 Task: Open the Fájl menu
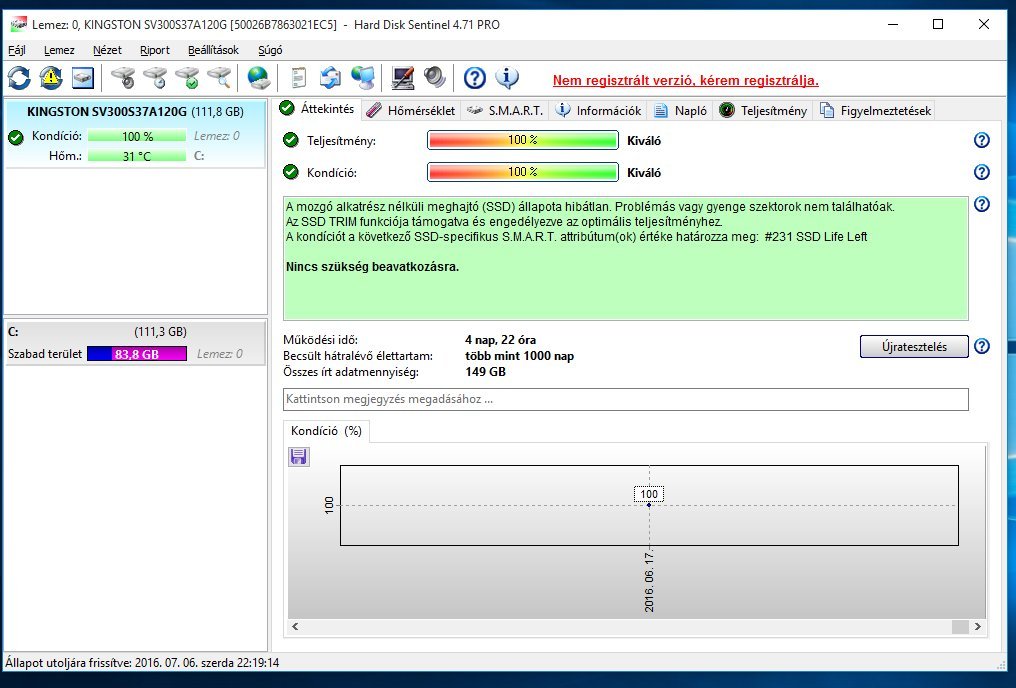[17, 50]
